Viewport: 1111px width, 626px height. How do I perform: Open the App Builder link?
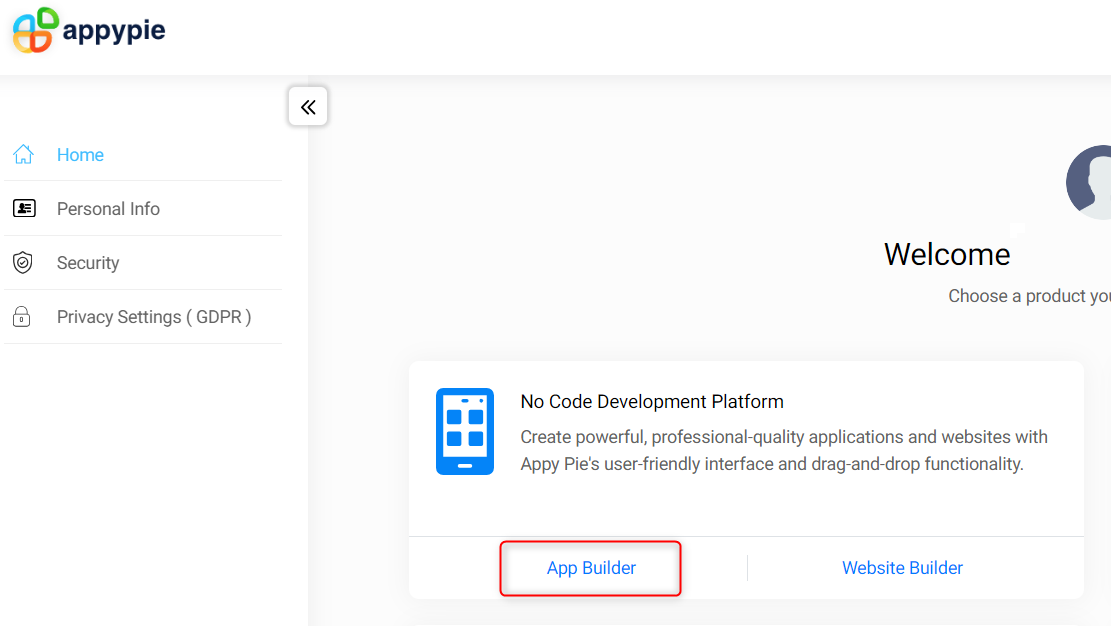(x=591, y=568)
